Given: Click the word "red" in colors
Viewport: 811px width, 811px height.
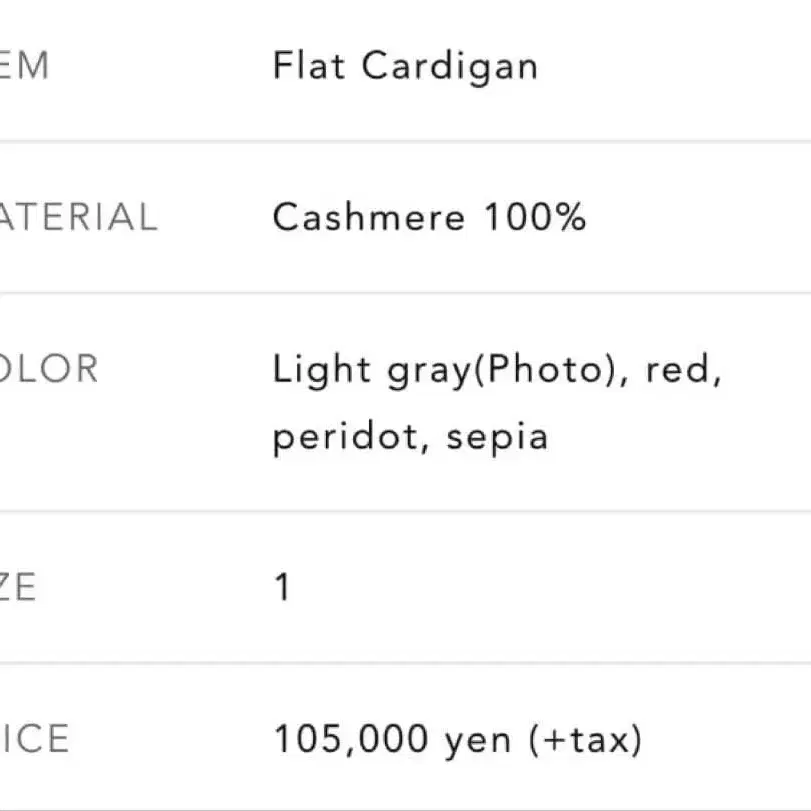Looking at the screenshot, I should tap(682, 371).
